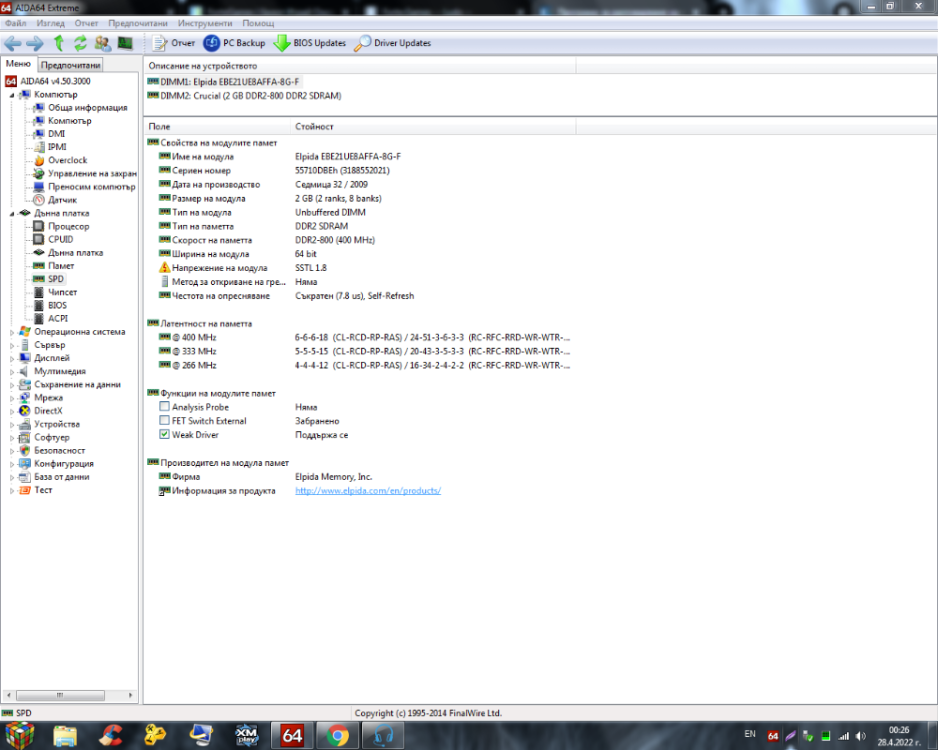
Task: Open Google Chrome from the taskbar
Action: [337, 736]
